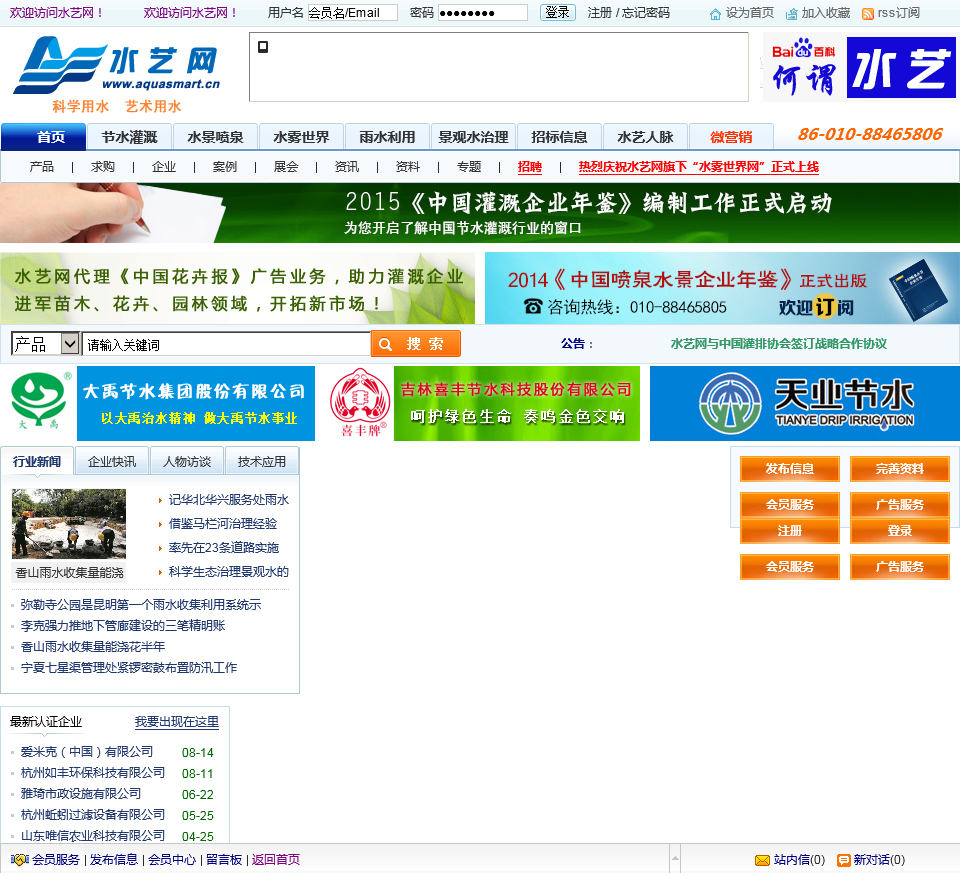The height and width of the screenshot is (873, 960).
Task: Open the 展会 sub-menu link
Action: [x=285, y=167]
